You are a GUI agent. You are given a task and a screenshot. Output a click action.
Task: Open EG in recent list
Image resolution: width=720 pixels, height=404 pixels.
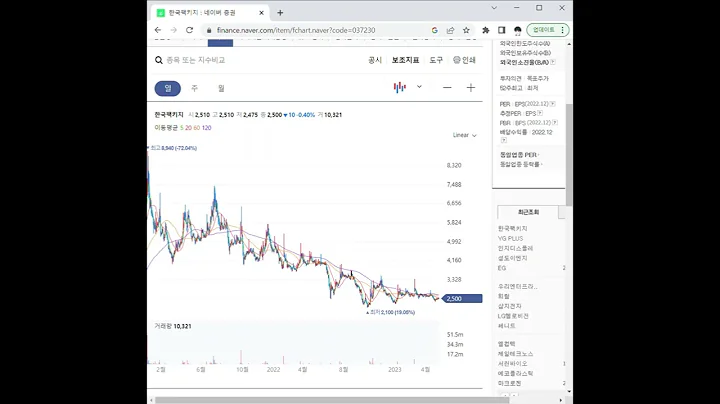coord(501,268)
